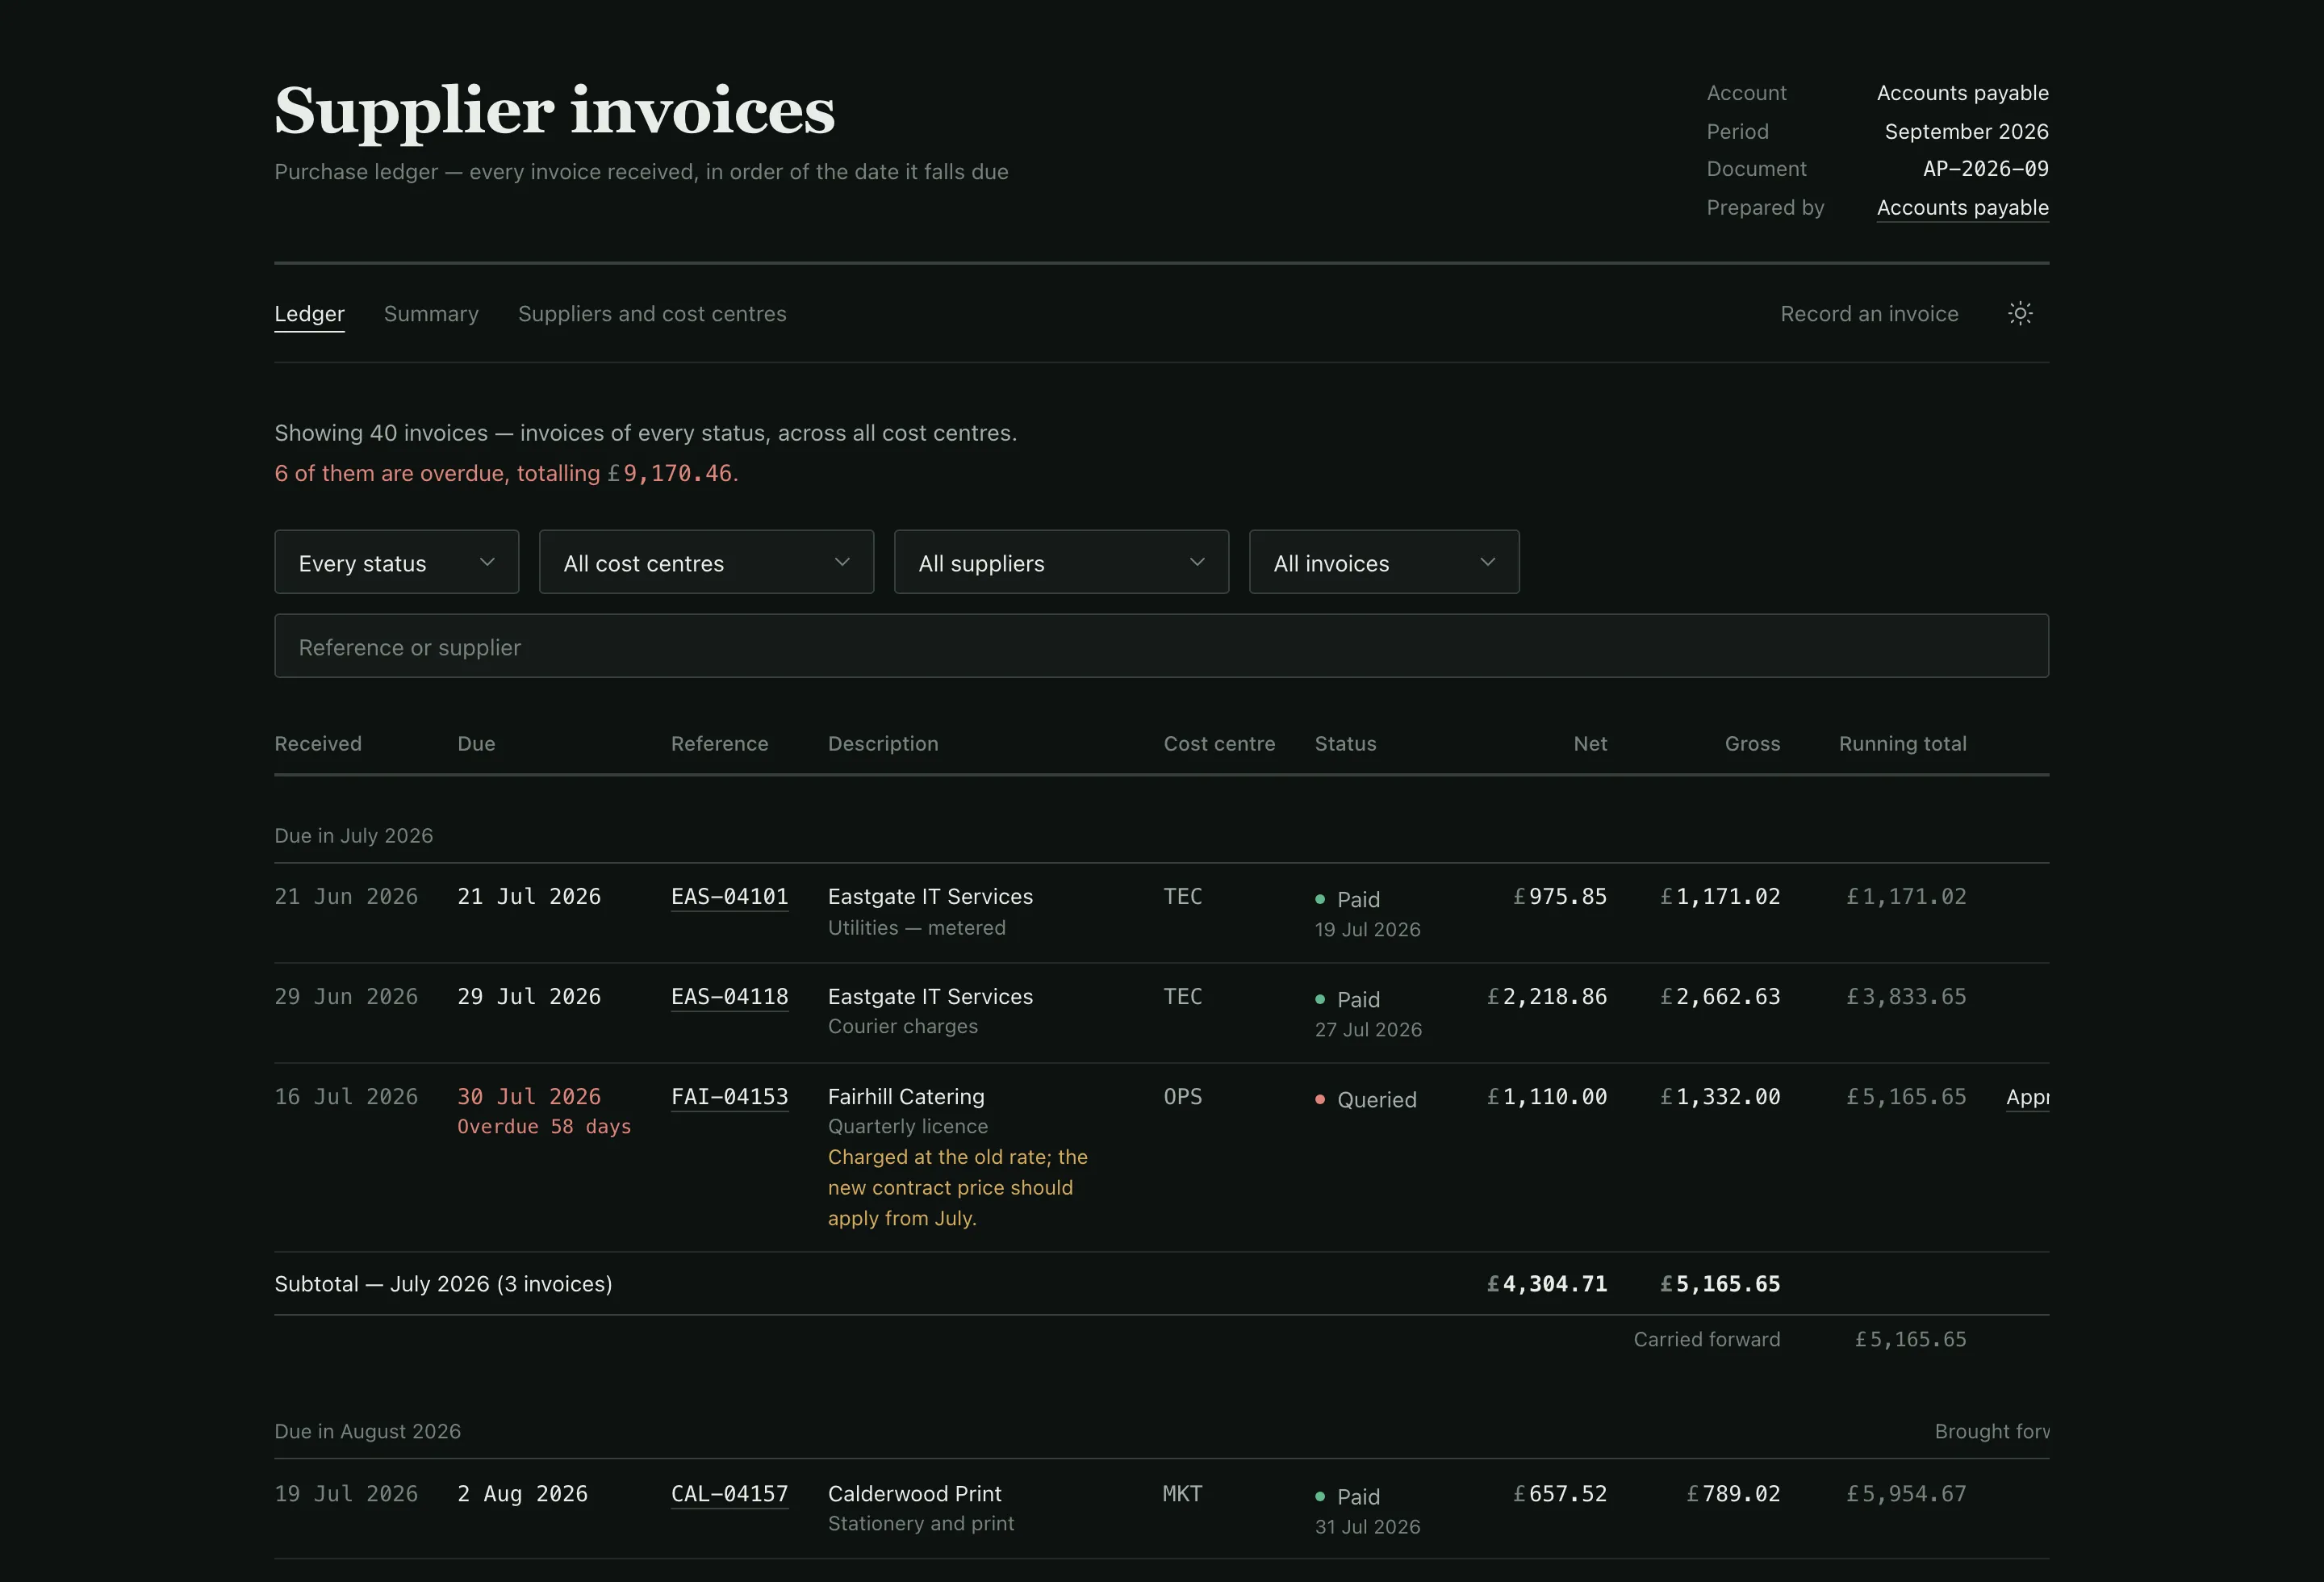Viewport: 2324px width, 1582px height.
Task: Click the Due in July 2026 group heading
Action: tap(354, 836)
